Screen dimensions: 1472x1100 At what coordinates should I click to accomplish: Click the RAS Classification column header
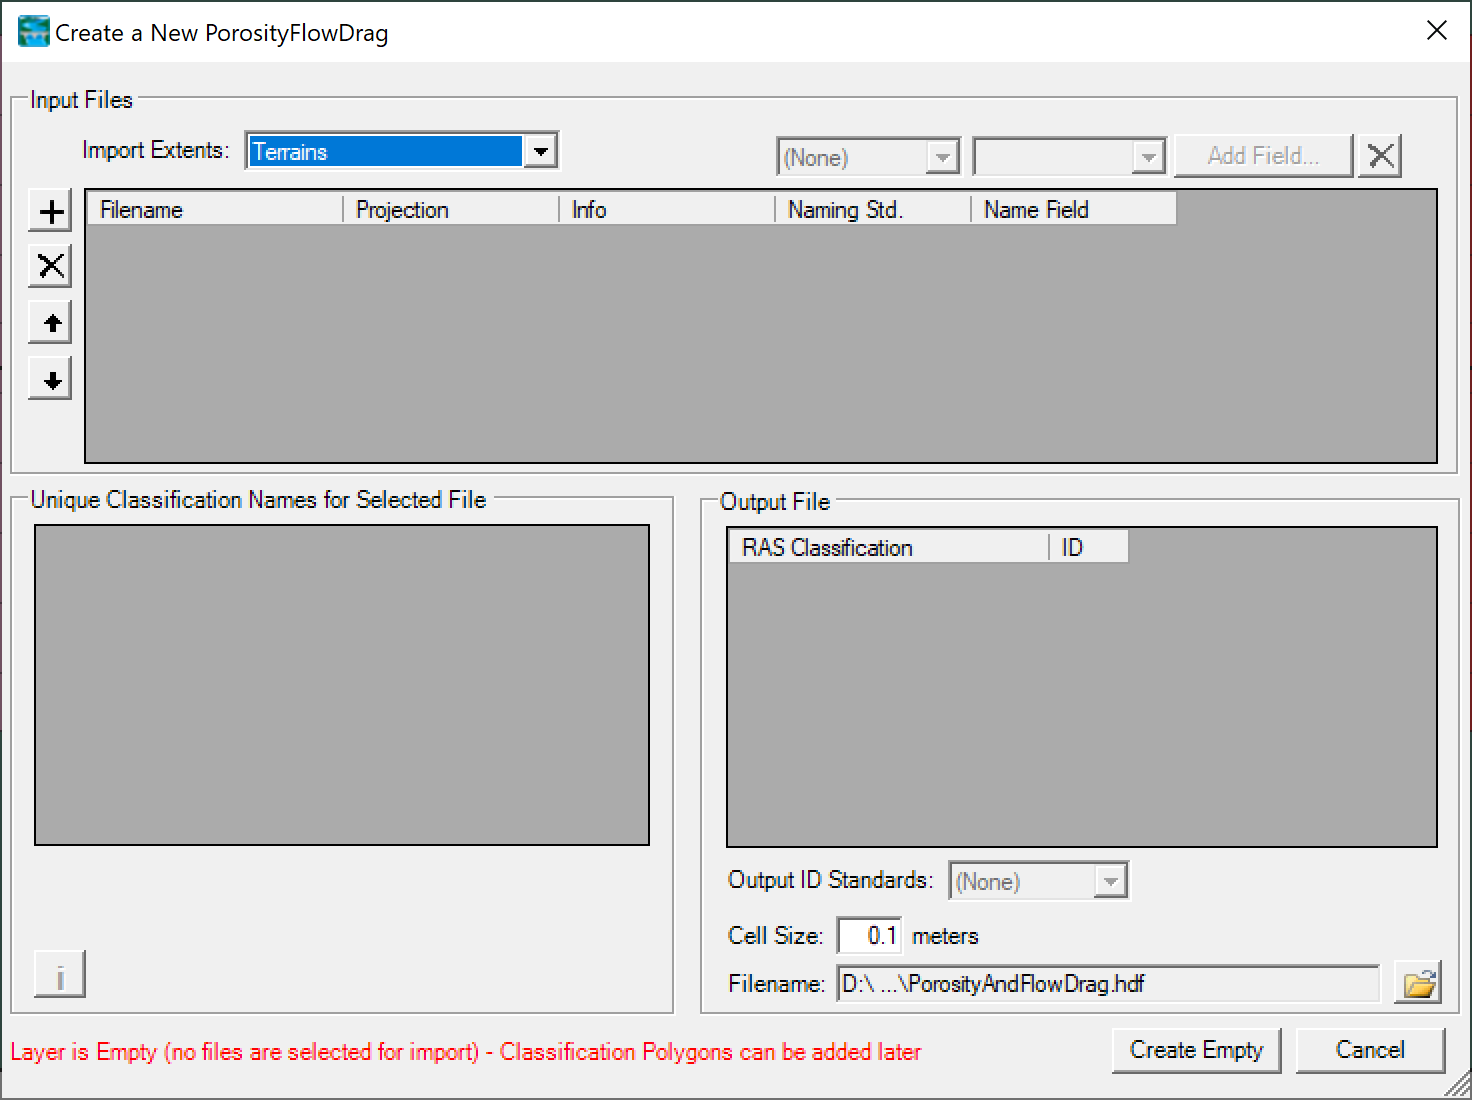[x=888, y=548]
